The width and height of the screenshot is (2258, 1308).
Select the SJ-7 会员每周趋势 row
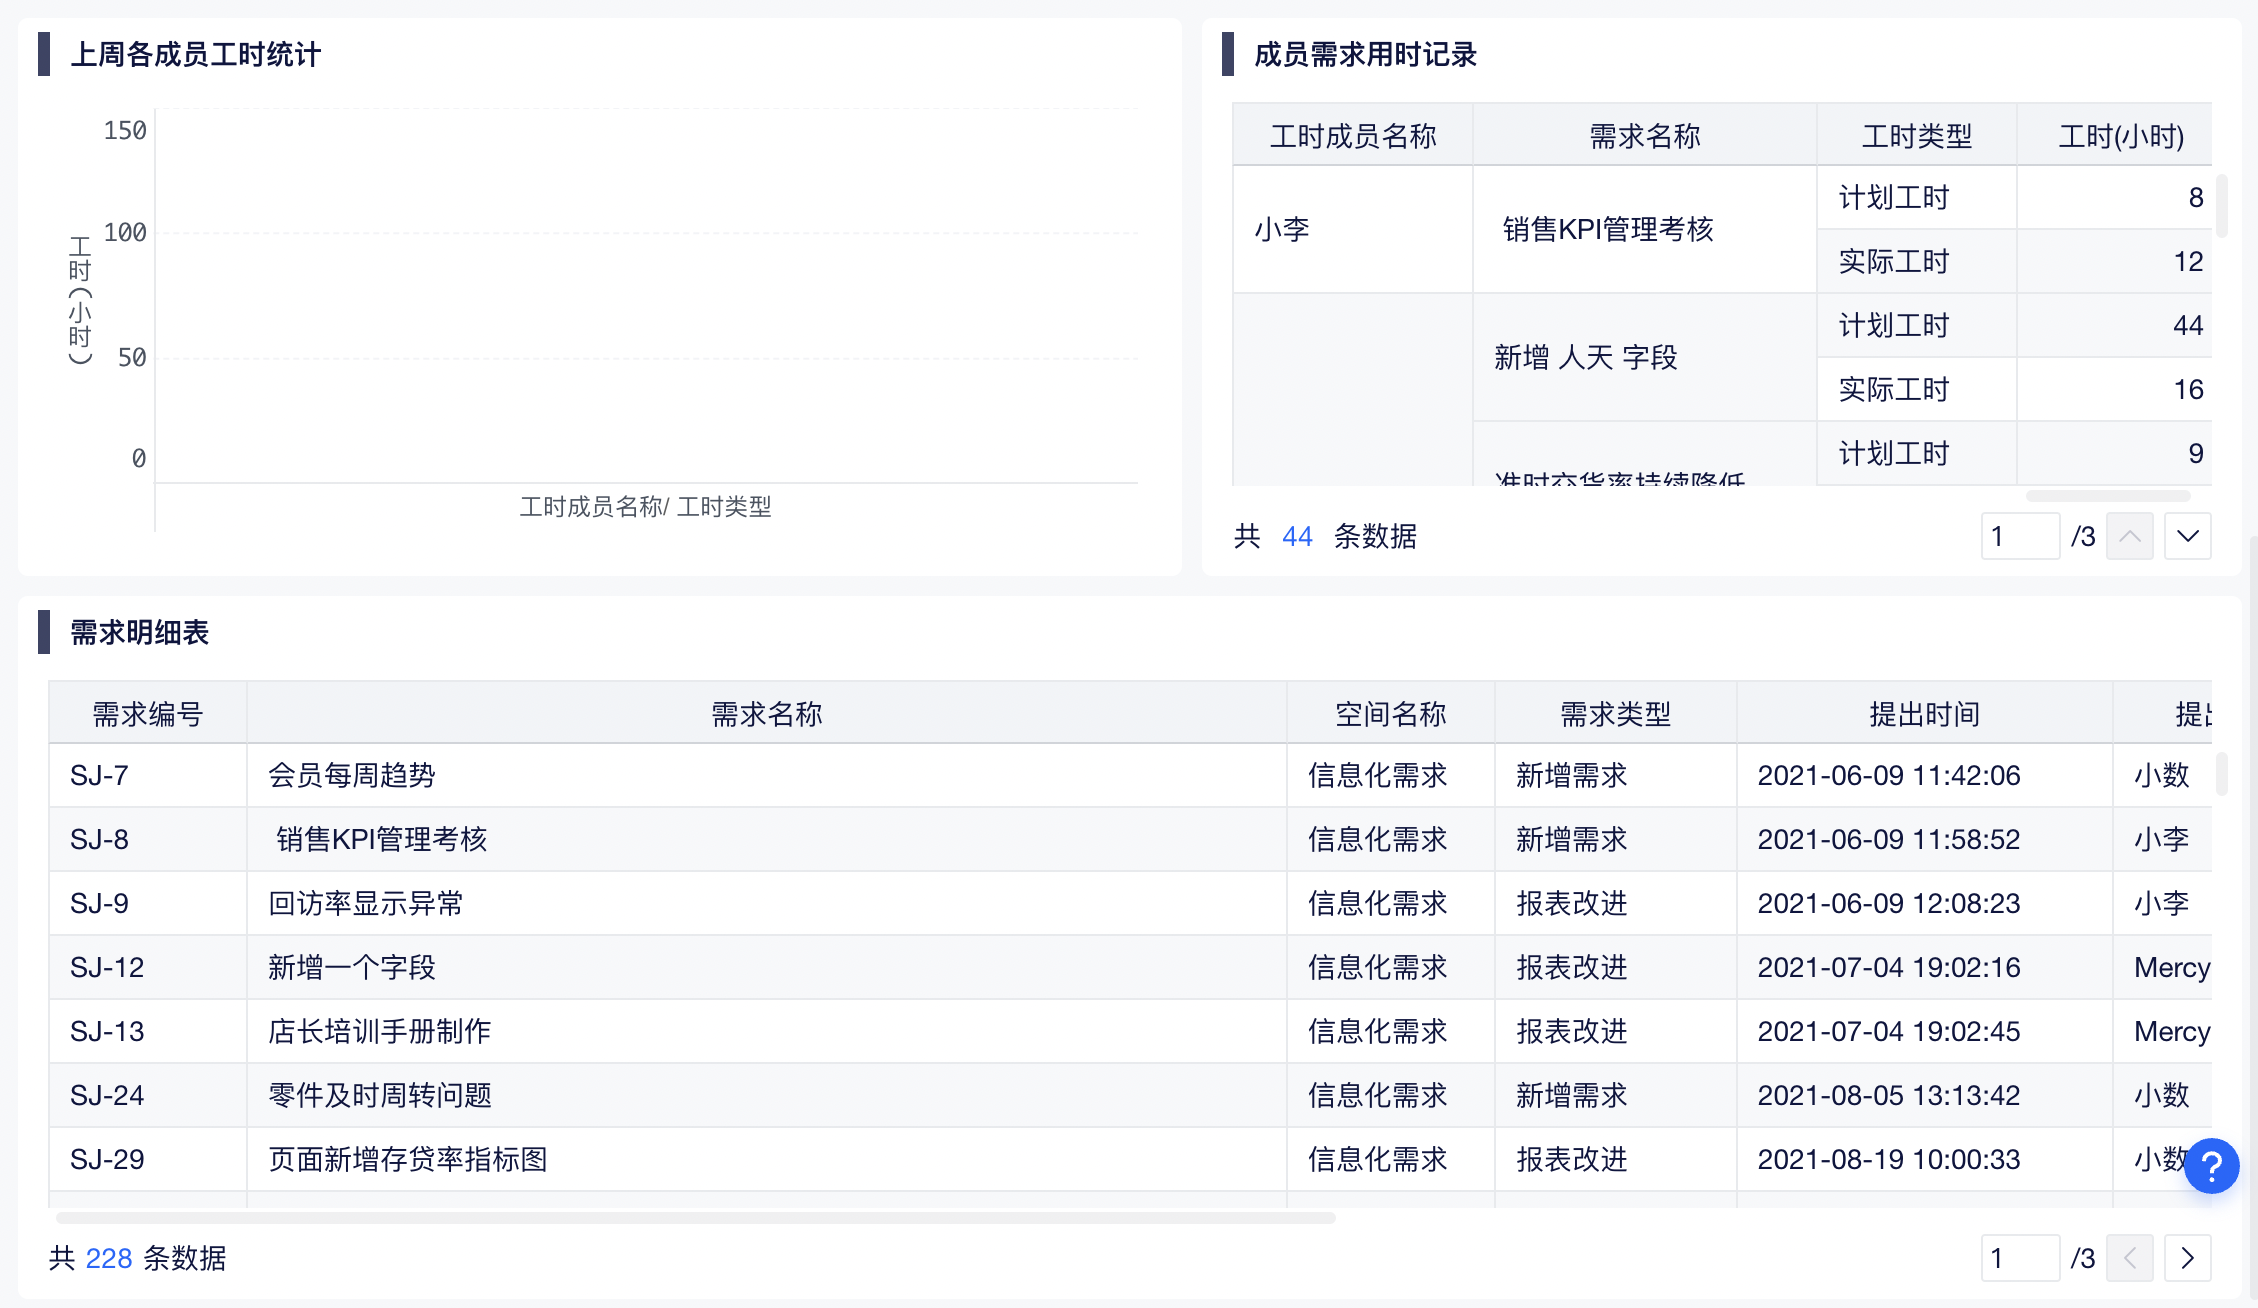coord(351,775)
